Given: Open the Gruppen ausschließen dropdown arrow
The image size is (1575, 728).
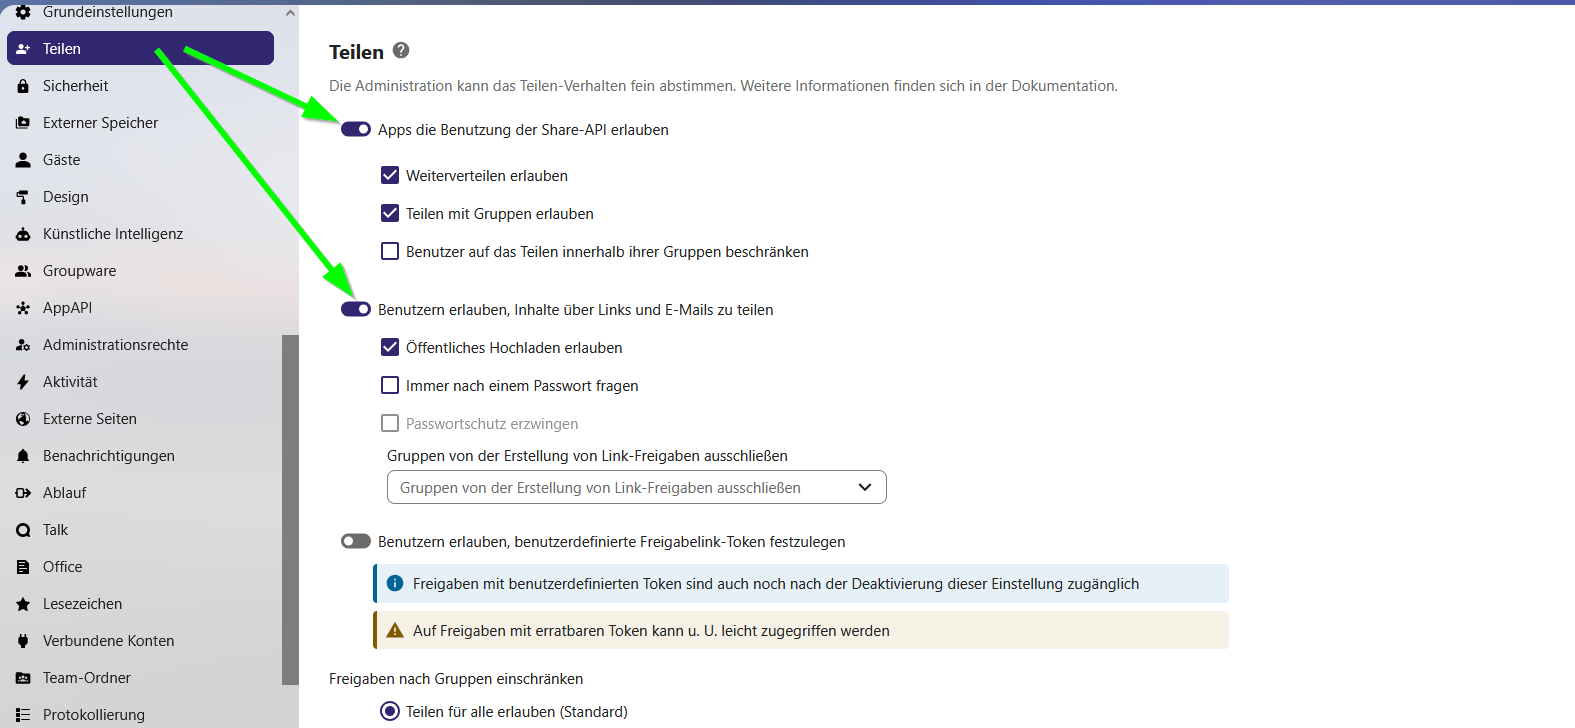Looking at the screenshot, I should click(865, 487).
